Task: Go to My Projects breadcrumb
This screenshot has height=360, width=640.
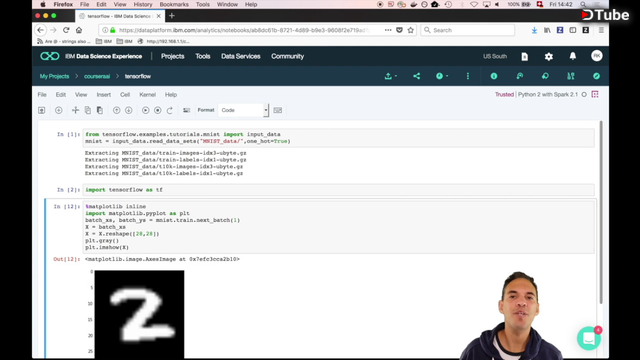Action: click(54, 76)
